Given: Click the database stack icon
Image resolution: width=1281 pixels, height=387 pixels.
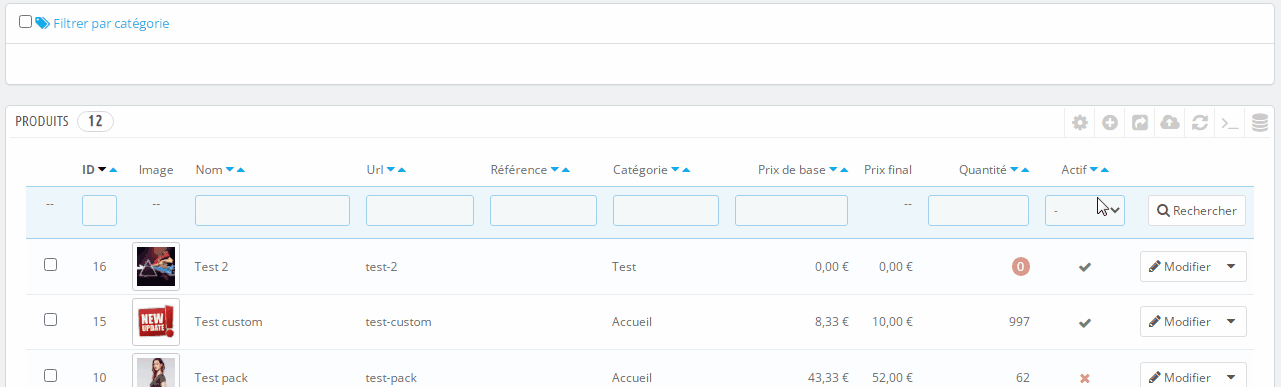Looking at the screenshot, I should 1260,123.
